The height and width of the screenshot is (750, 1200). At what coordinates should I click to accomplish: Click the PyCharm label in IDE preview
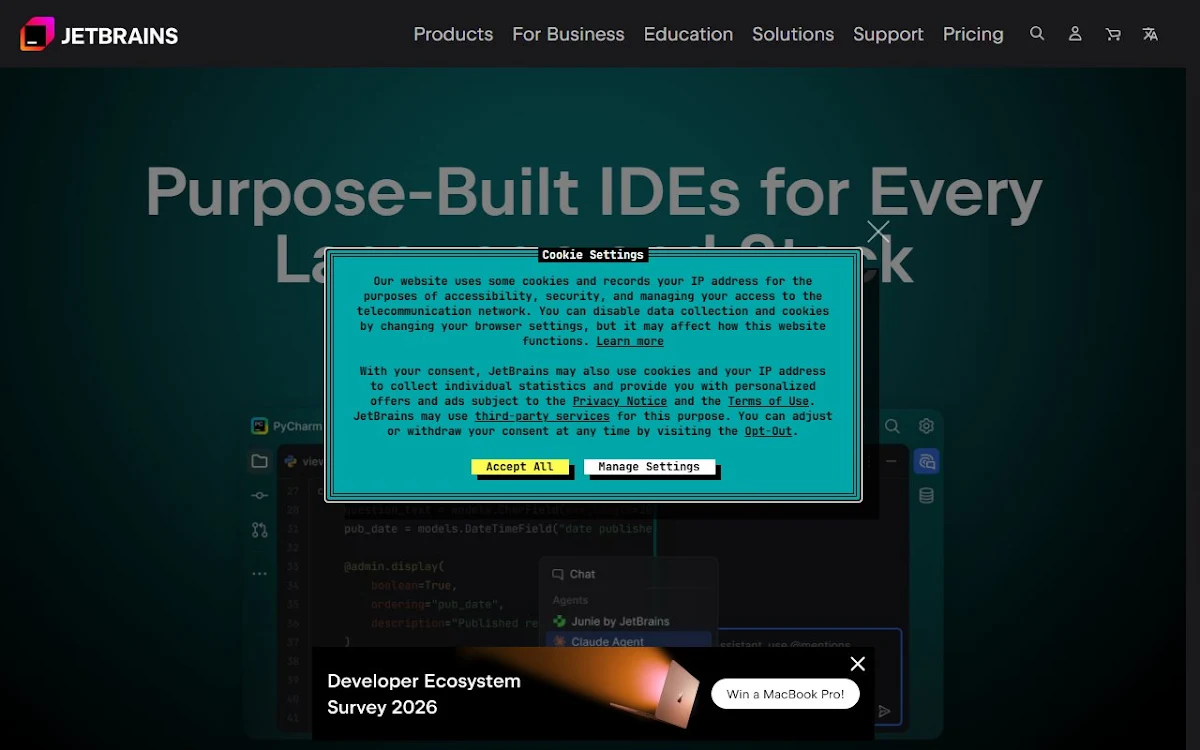pos(297,426)
